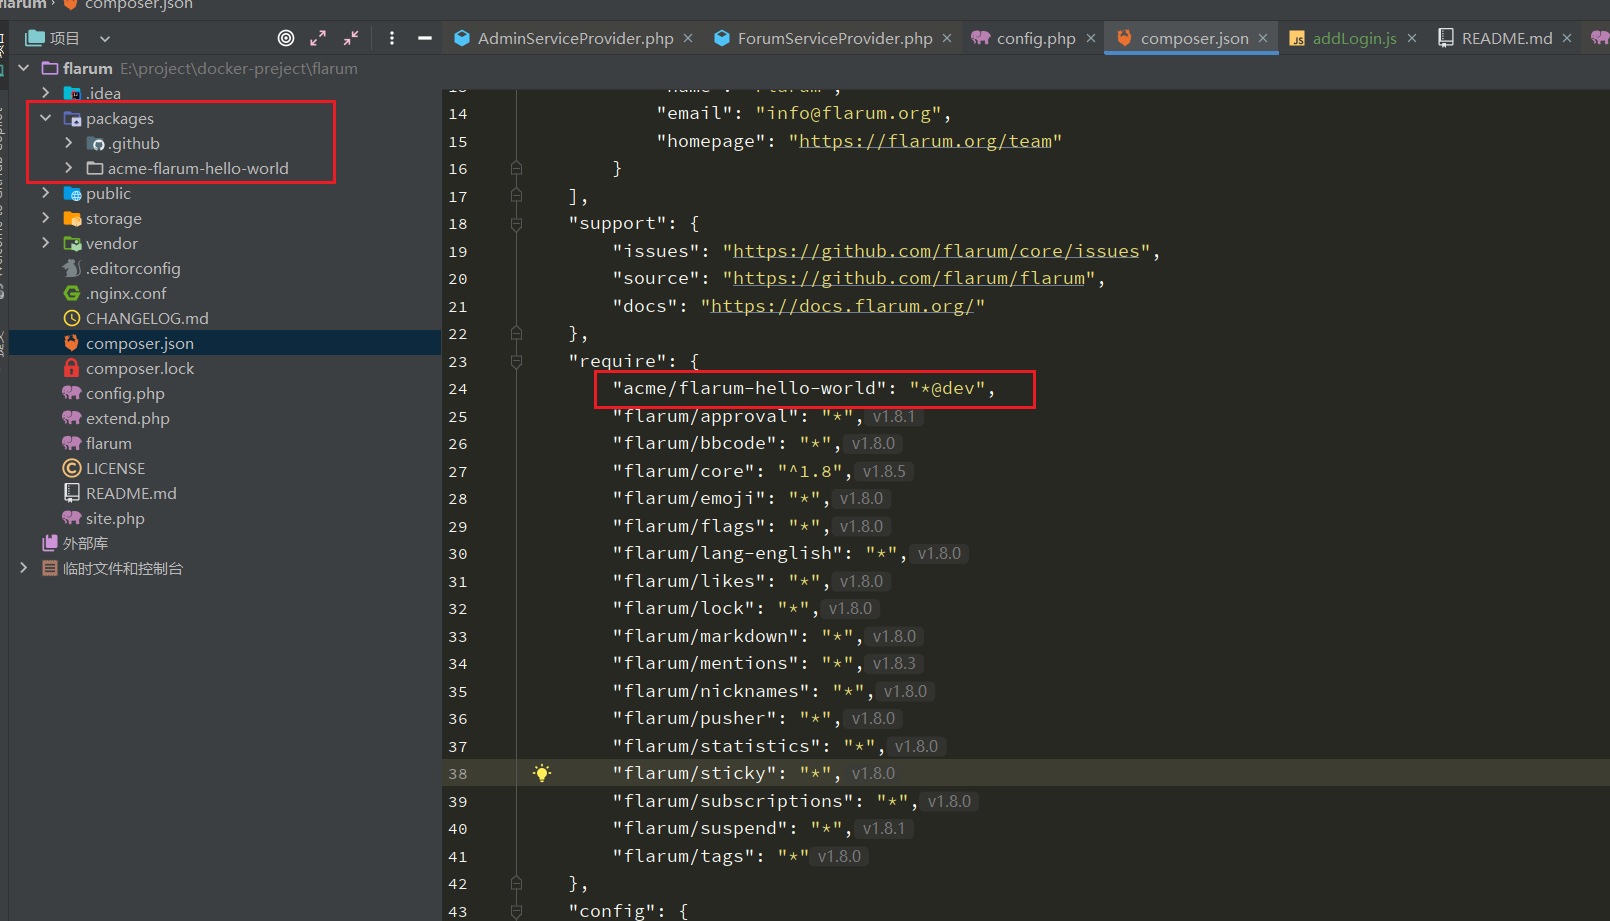The height and width of the screenshot is (921, 1610).
Task: Open extend.php from project tree
Action: [128, 418]
